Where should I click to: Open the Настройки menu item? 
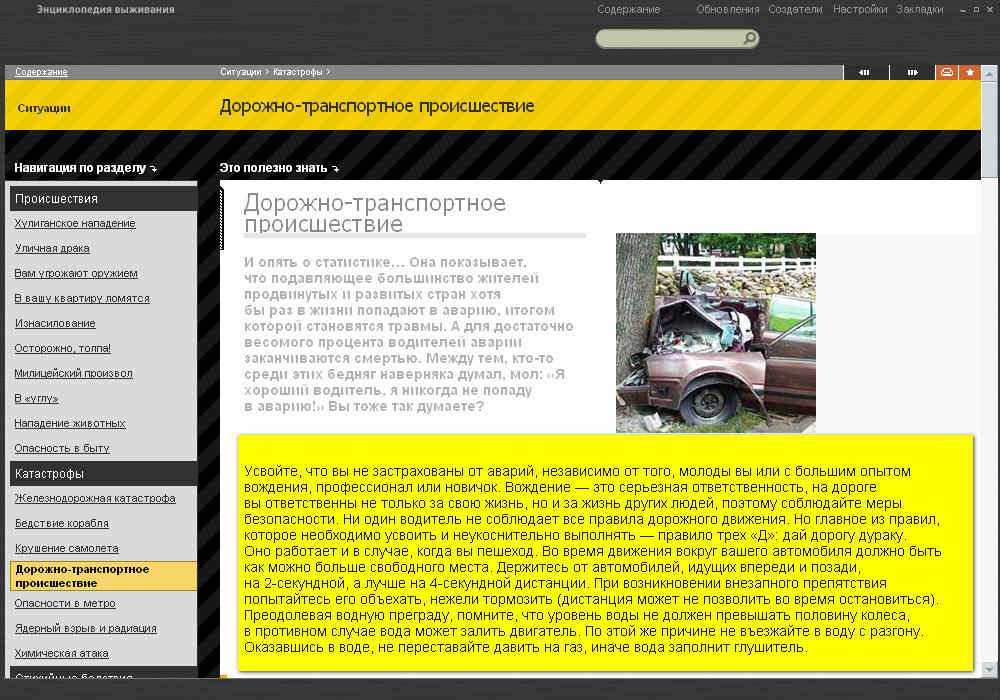coord(859,9)
